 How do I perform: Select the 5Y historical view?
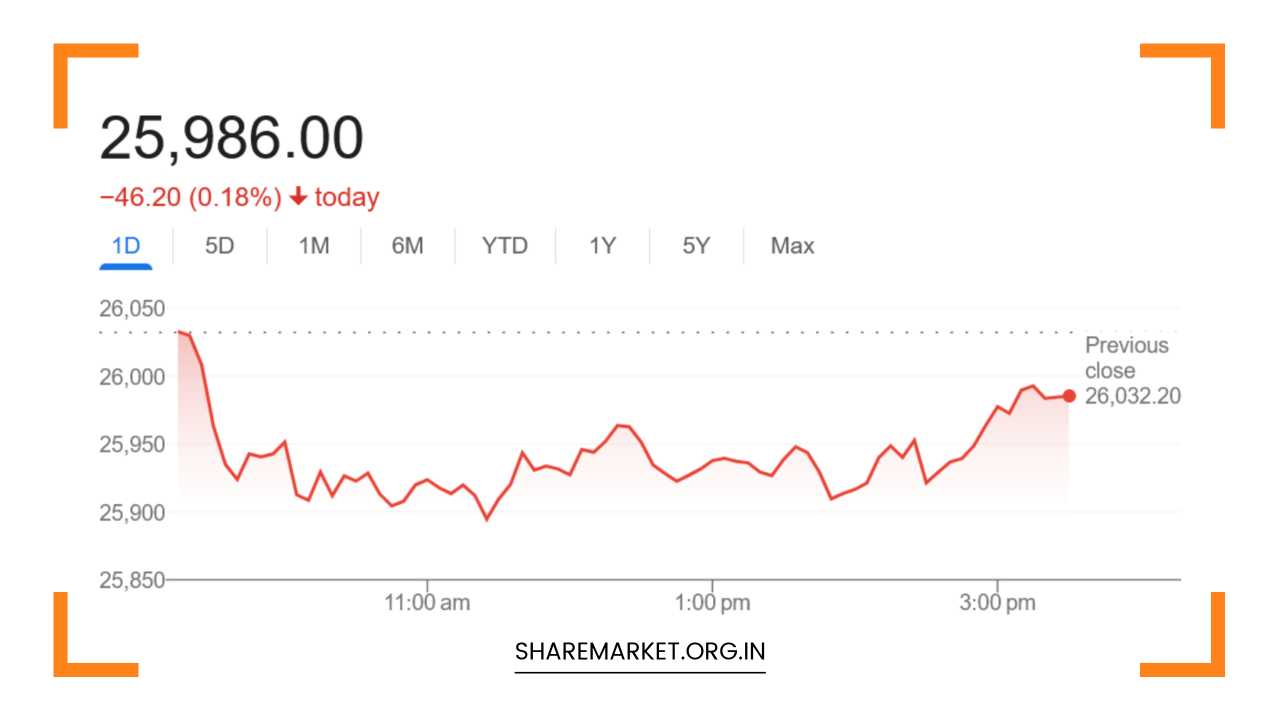point(695,245)
